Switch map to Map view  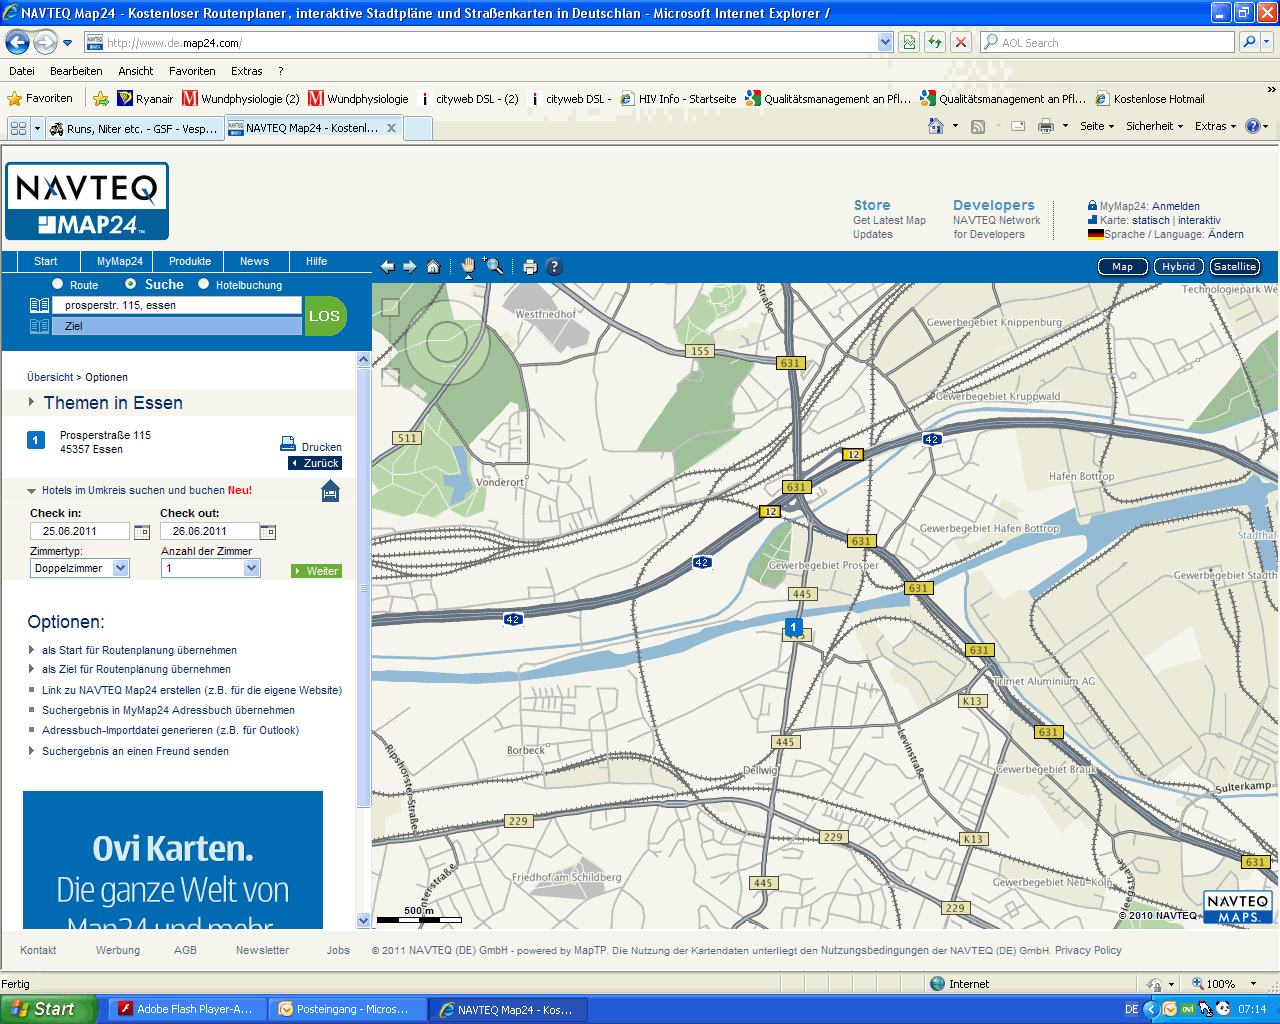1122,267
